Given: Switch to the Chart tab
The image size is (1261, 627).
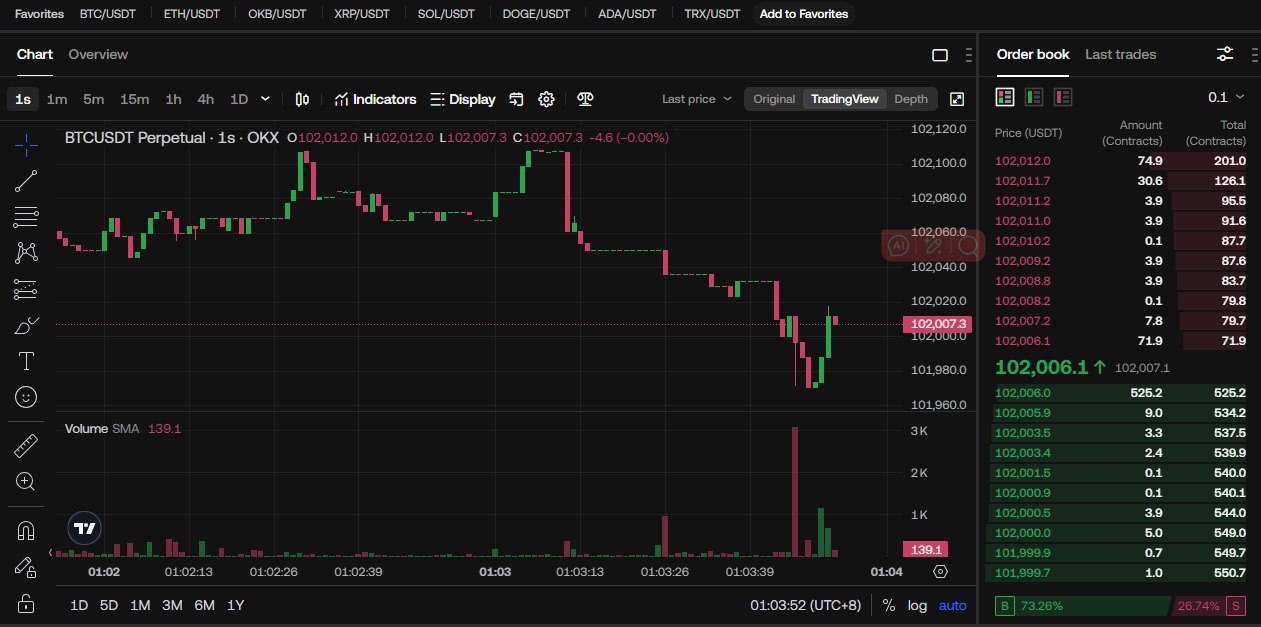Looking at the screenshot, I should click(35, 54).
